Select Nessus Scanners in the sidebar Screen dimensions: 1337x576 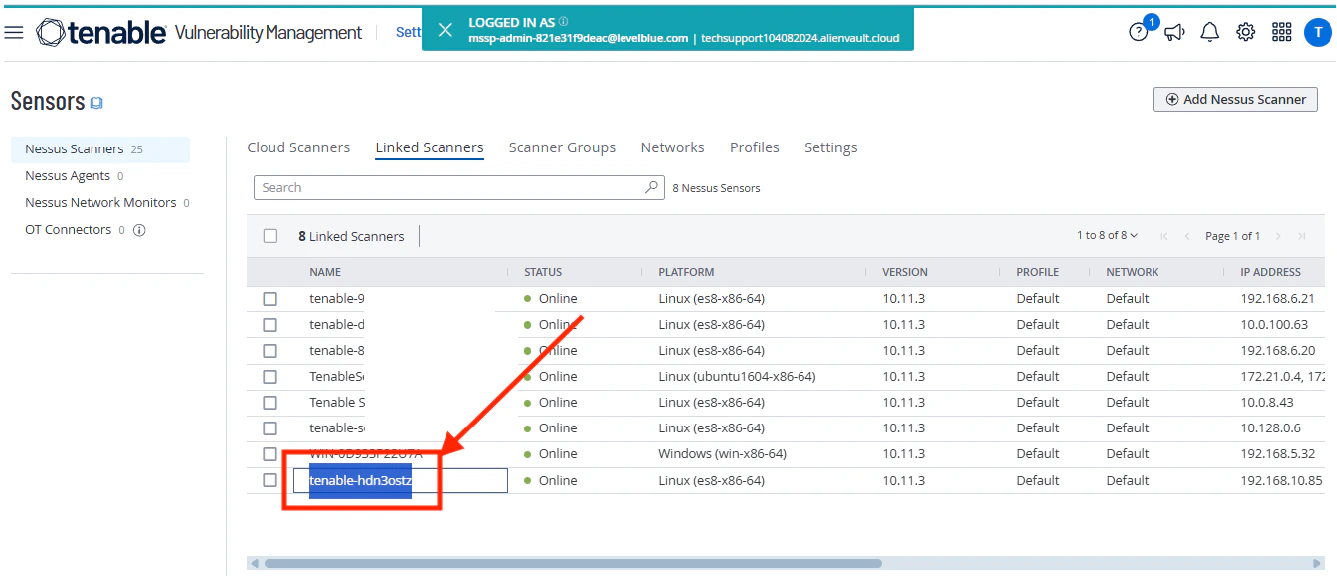[100, 149]
